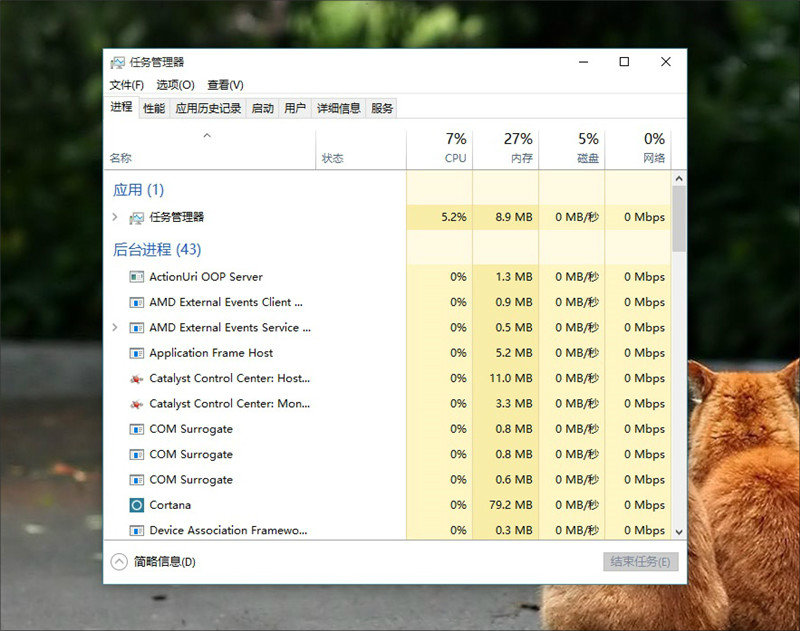
Task: Sort by the 名称 column header
Action: pyautogui.click(x=209, y=149)
